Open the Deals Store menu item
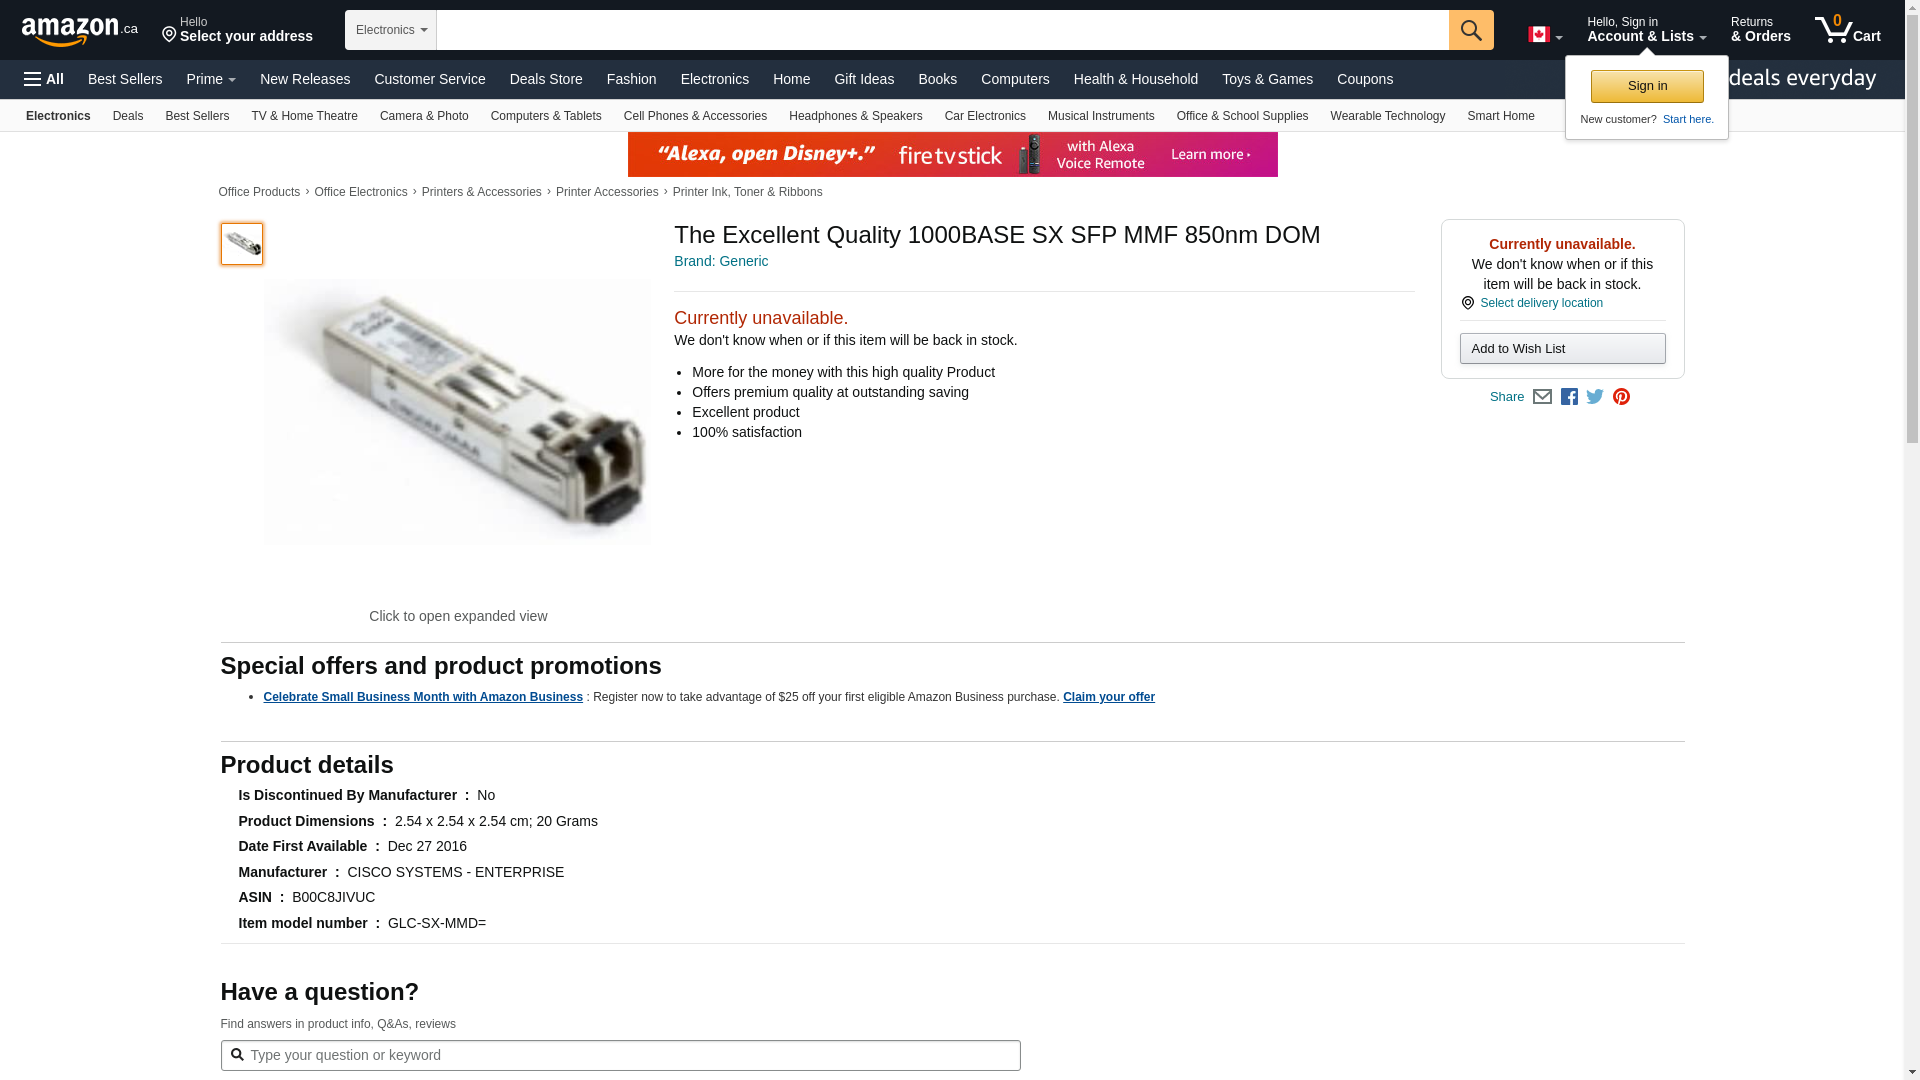 546,79
